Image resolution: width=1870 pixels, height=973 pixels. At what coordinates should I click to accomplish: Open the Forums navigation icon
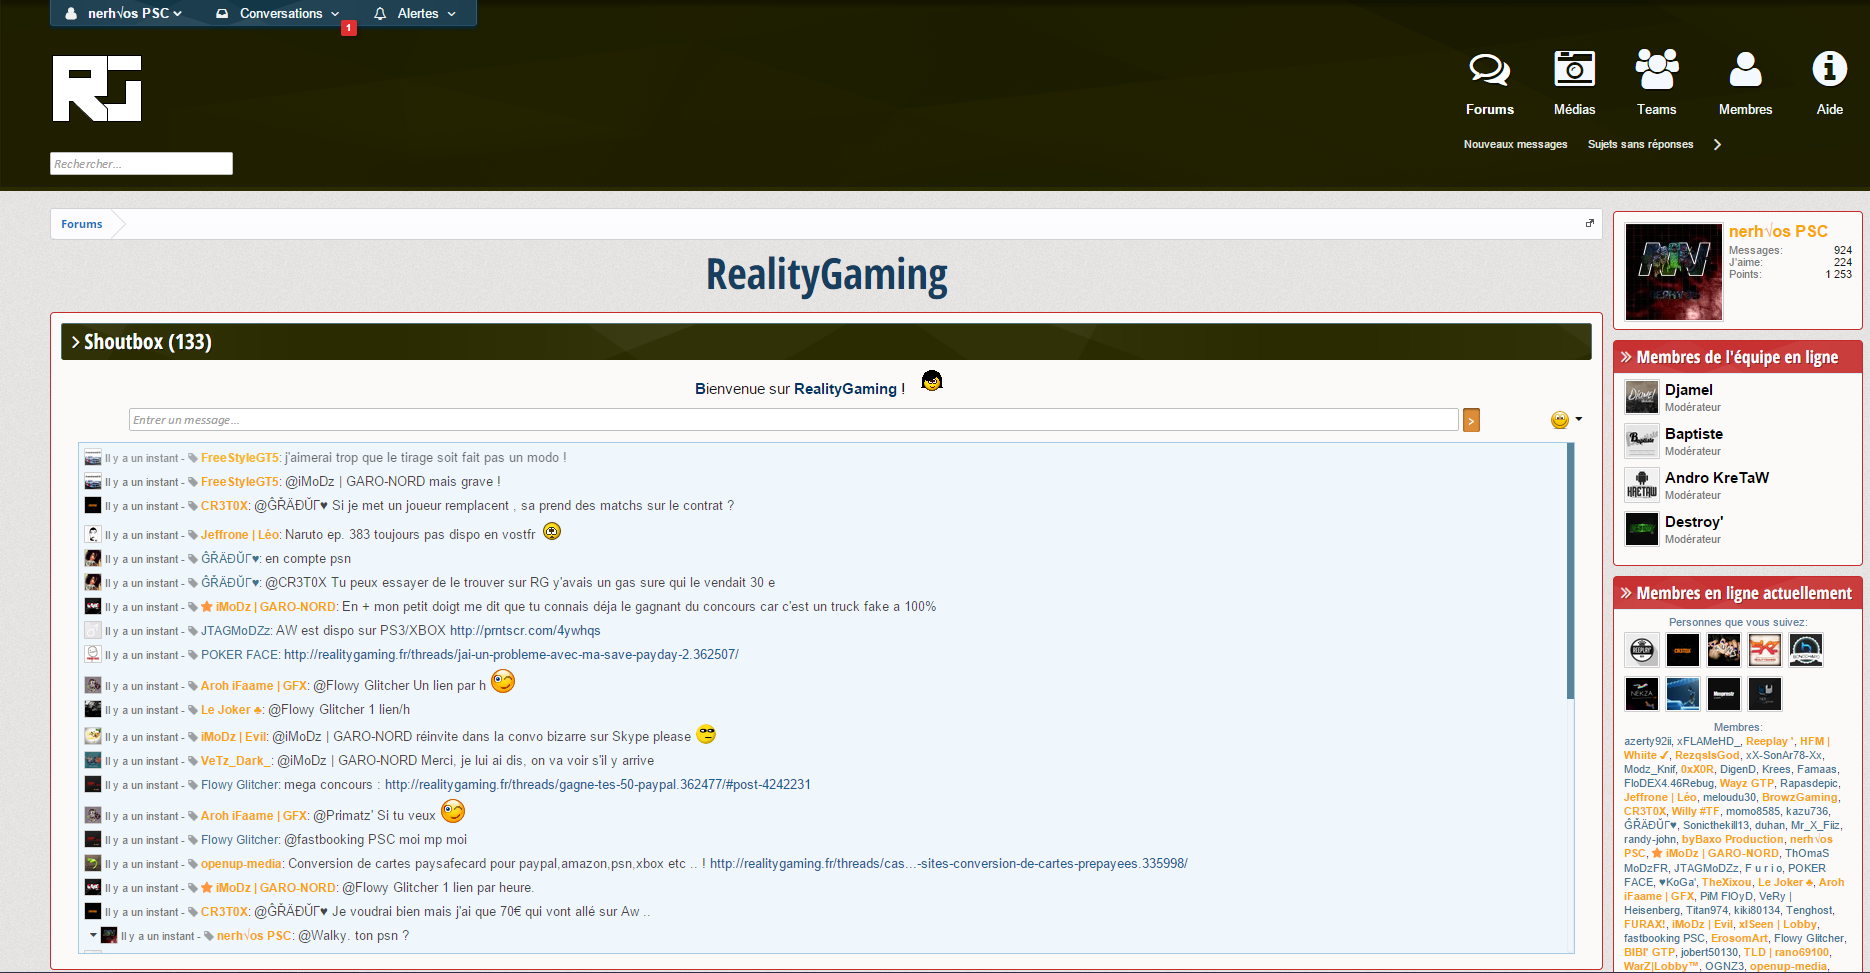tap(1489, 70)
